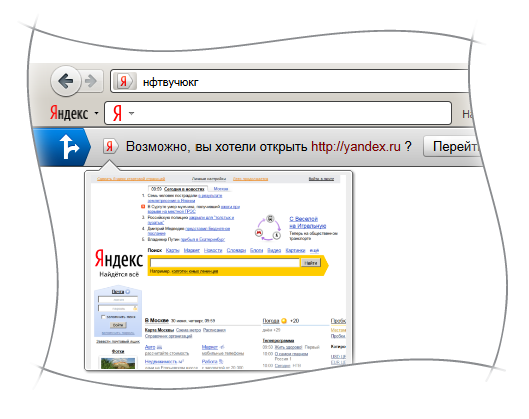The height and width of the screenshot is (419, 529).
Task: Focus the Yandex bar search field
Action: click(278, 113)
